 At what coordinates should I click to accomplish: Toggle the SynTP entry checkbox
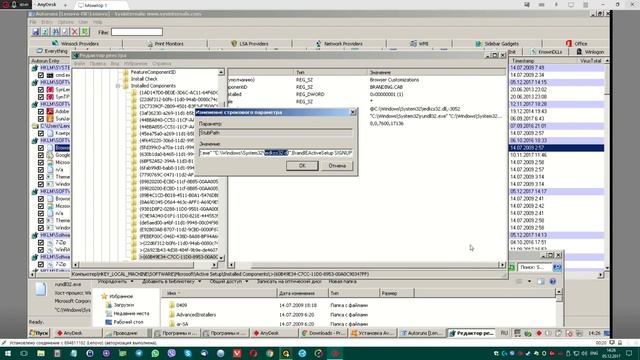point(41,97)
